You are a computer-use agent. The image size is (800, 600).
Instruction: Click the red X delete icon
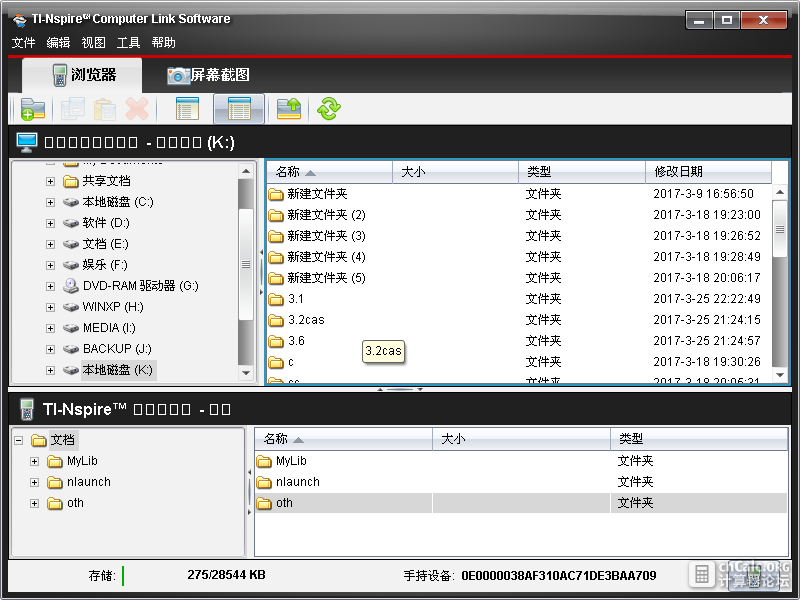pyautogui.click(x=137, y=109)
